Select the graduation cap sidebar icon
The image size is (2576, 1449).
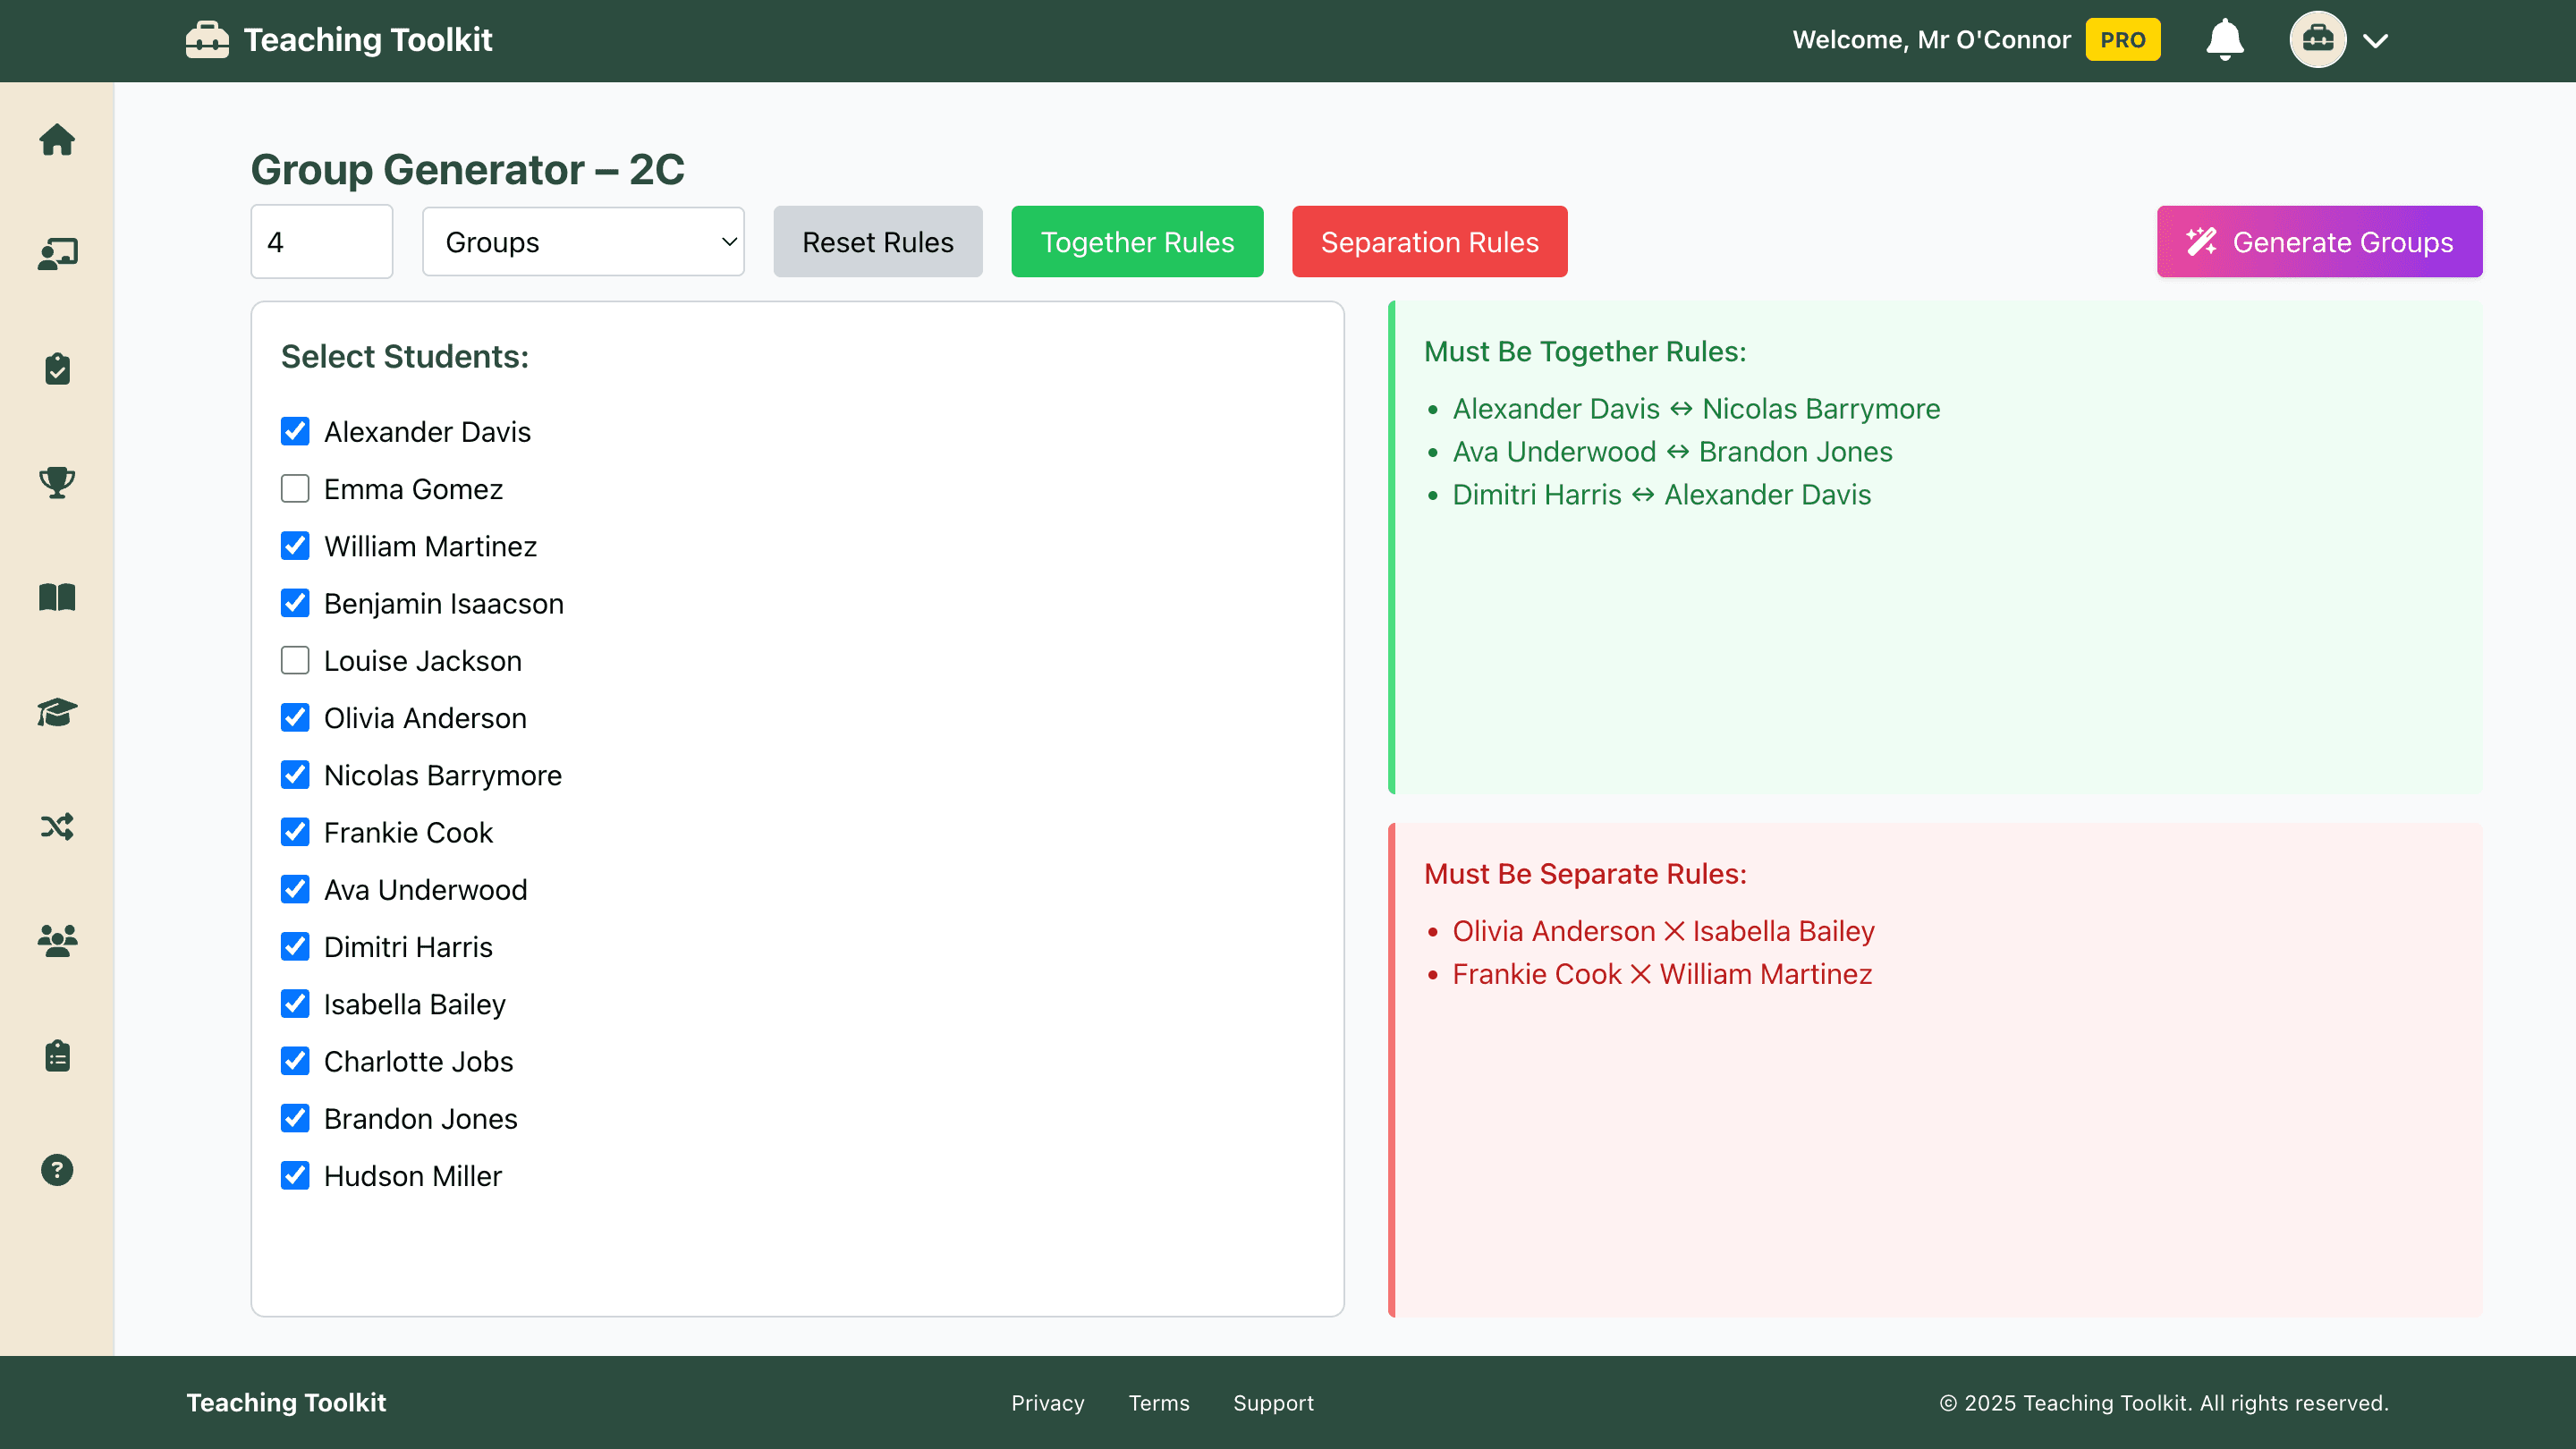pyautogui.click(x=57, y=712)
